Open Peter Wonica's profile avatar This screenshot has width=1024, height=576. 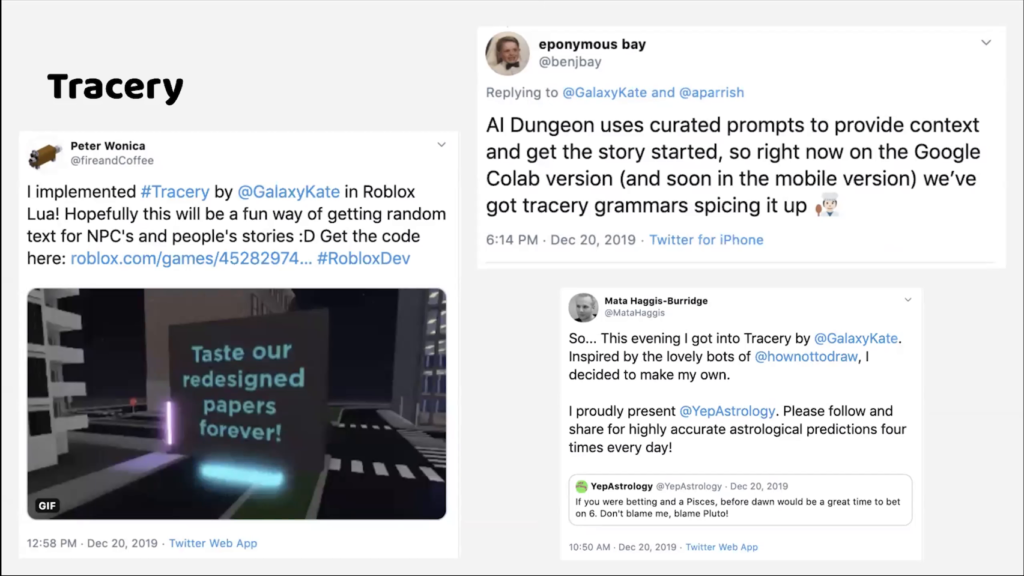tap(44, 155)
